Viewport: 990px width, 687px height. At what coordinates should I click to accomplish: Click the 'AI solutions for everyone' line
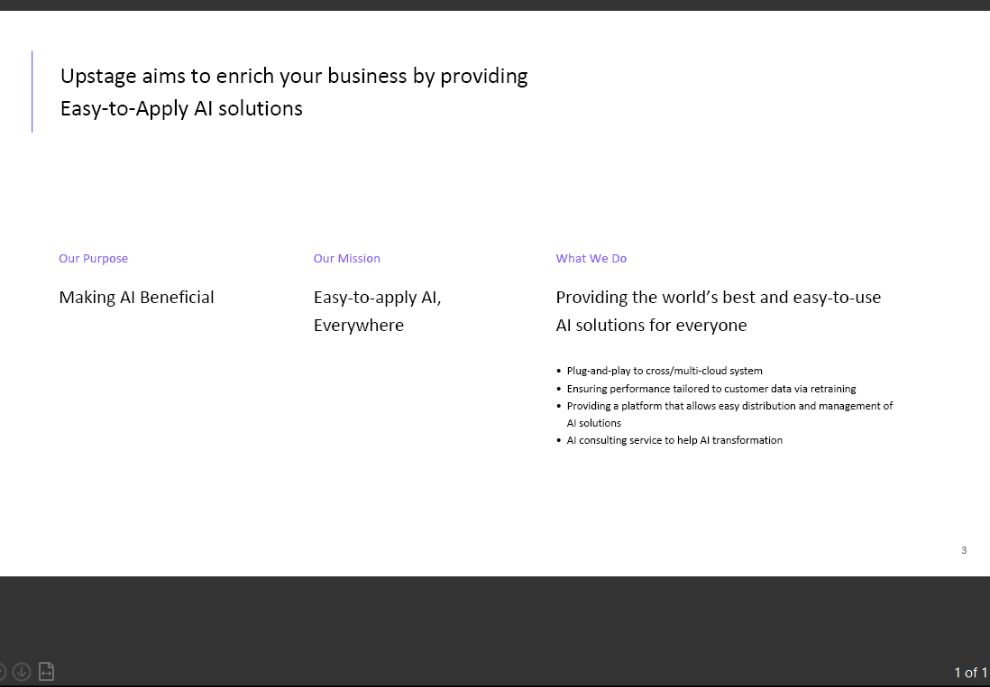[651, 325]
